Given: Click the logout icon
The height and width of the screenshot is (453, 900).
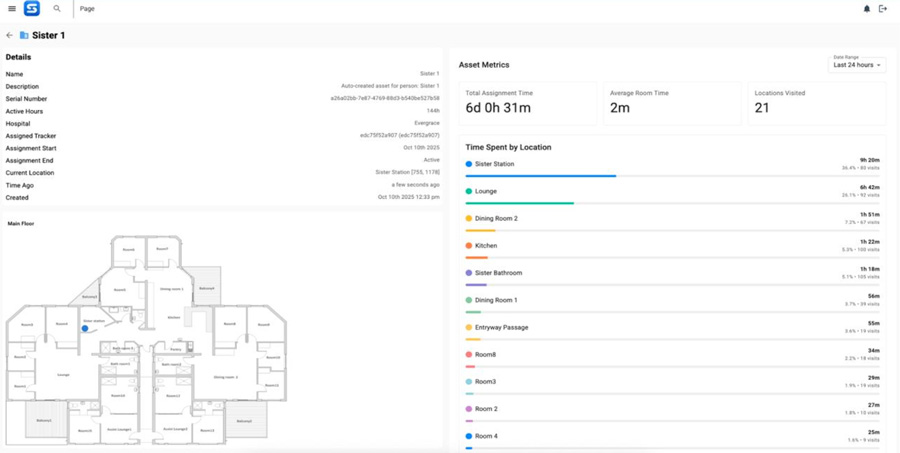Looking at the screenshot, I should coord(883,9).
